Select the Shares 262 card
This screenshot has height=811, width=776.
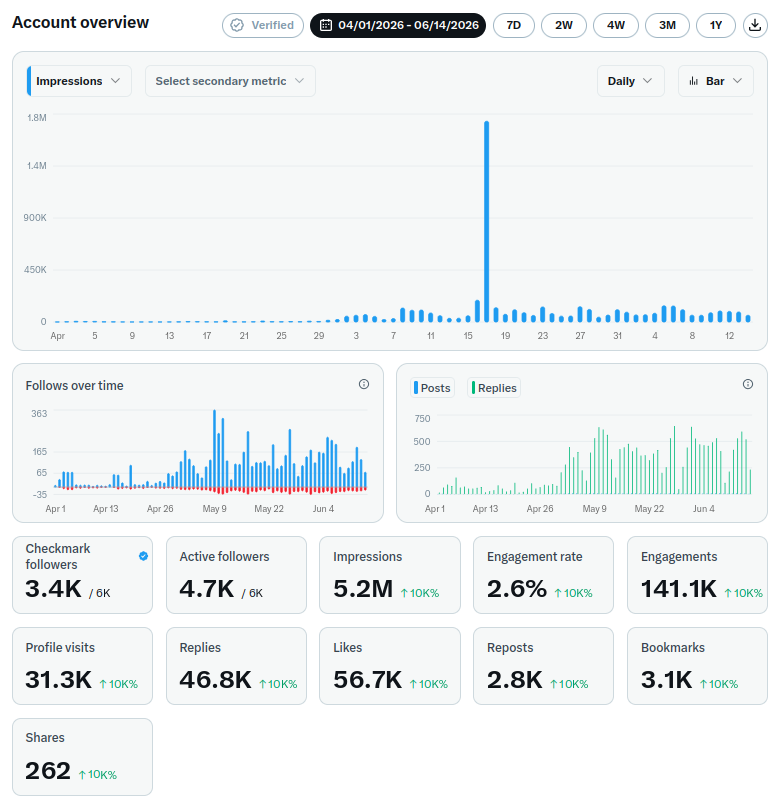(83, 757)
